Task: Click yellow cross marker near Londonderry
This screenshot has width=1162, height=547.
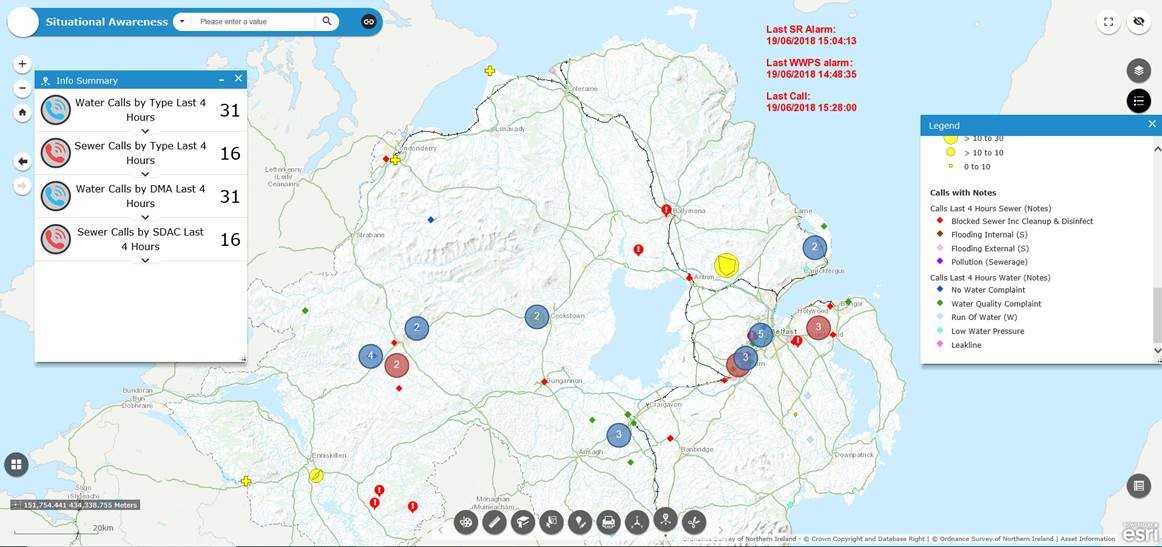Action: (395, 159)
